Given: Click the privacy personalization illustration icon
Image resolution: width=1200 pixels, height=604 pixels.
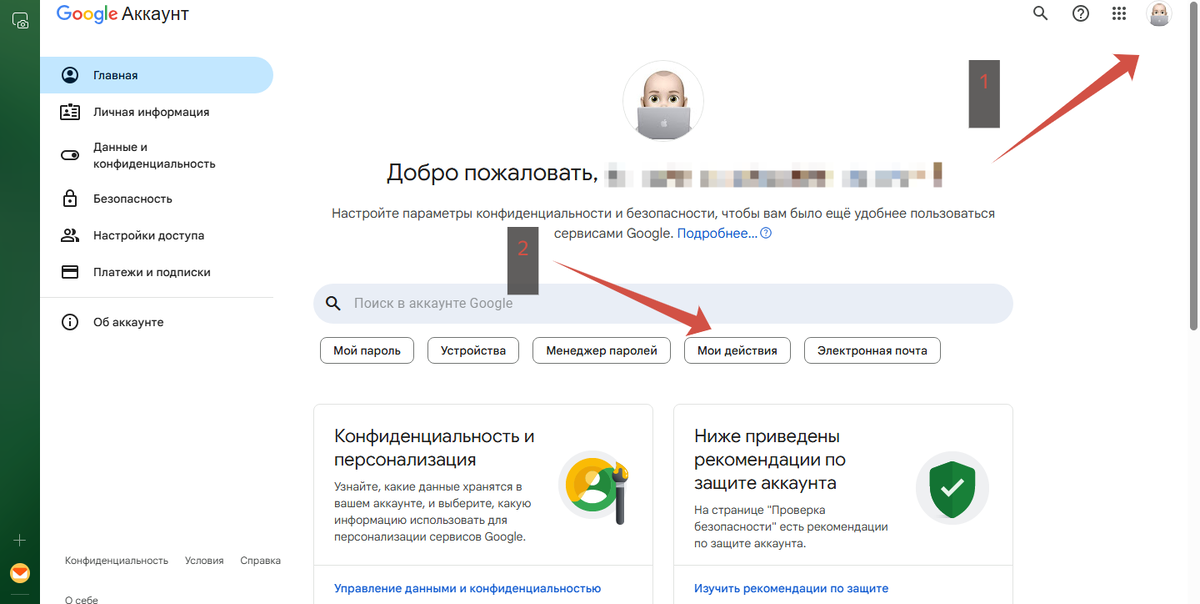Looking at the screenshot, I should pos(594,488).
